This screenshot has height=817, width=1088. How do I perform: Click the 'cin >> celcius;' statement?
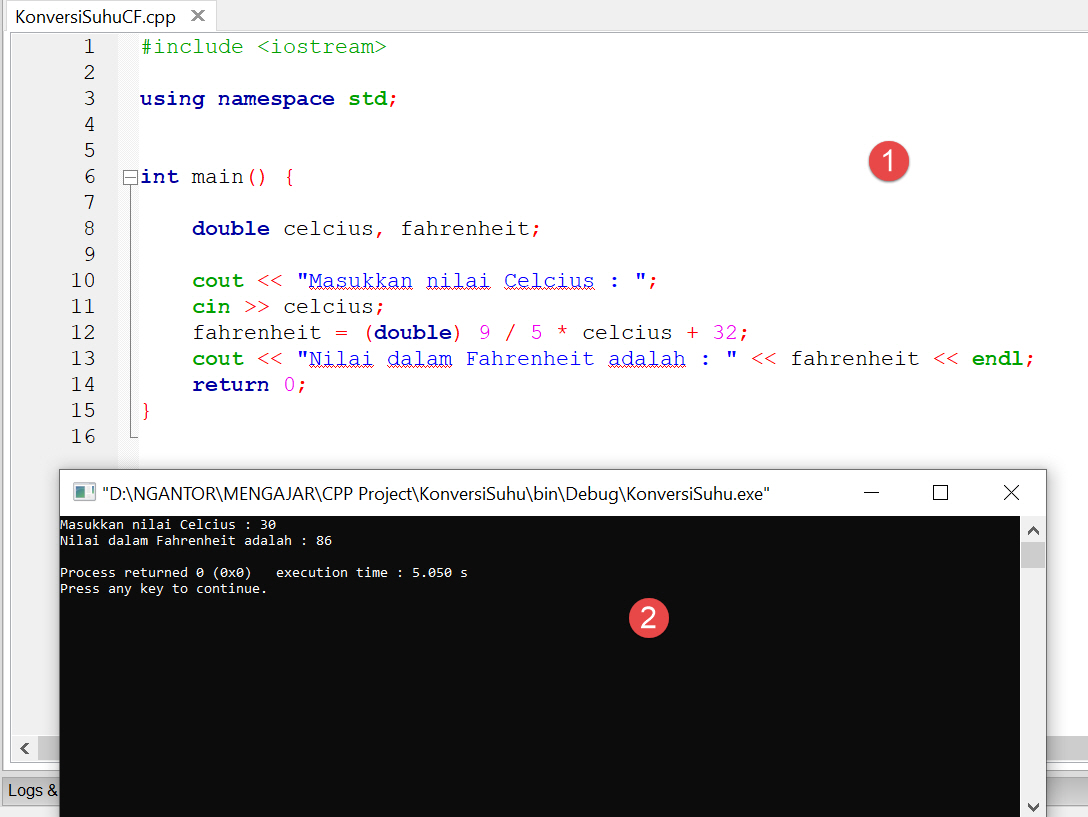[288, 307]
